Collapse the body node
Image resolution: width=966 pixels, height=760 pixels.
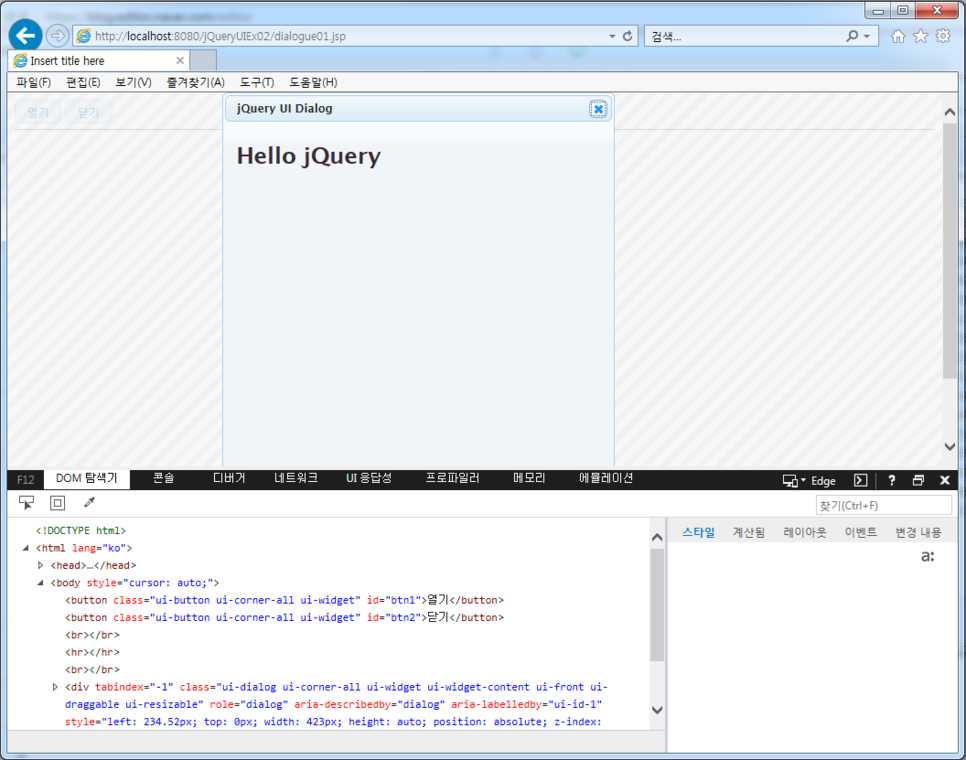[x=40, y=583]
